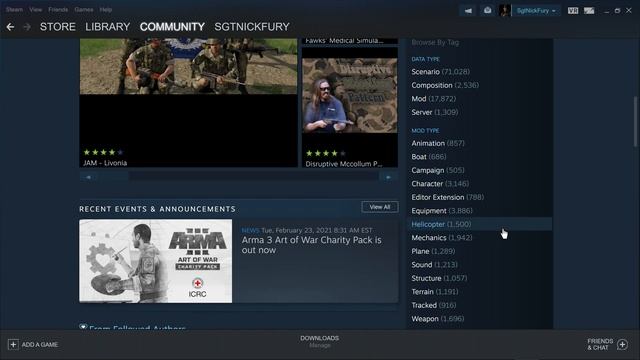Filter by Plane mod type
The height and width of the screenshot is (360, 640).
(x=433, y=251)
